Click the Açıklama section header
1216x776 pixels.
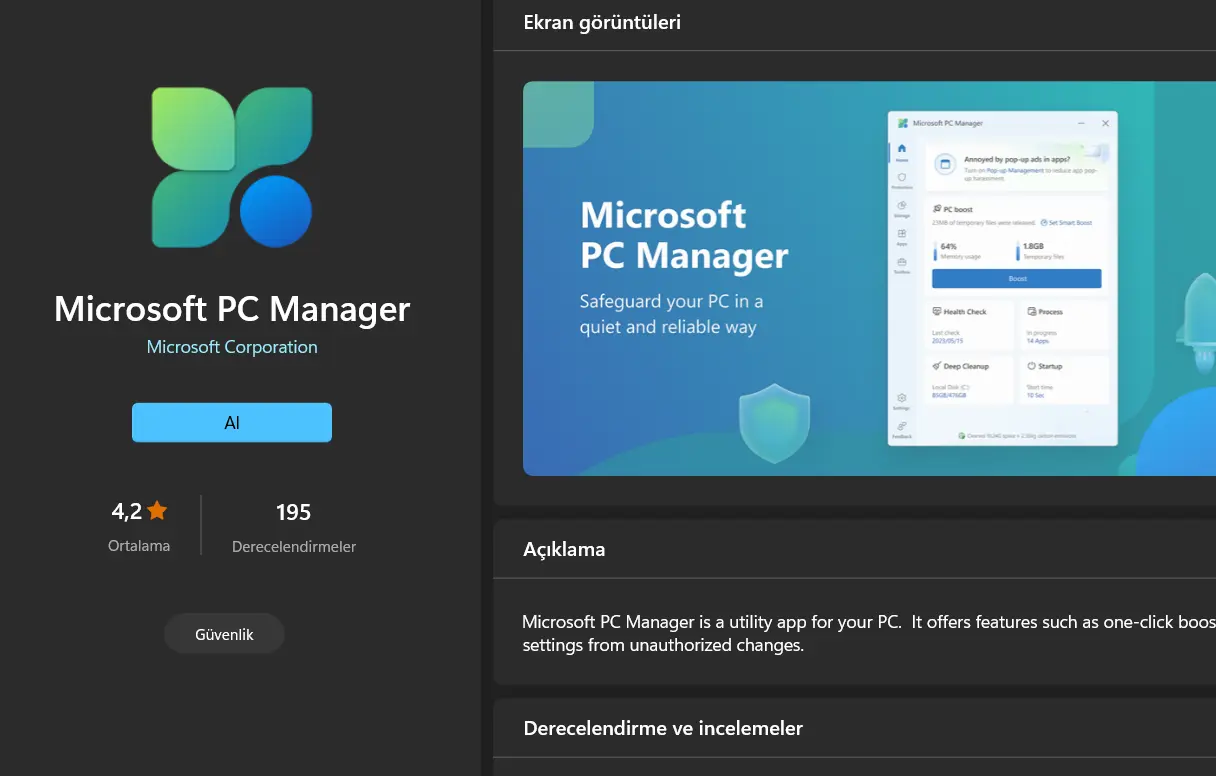(x=564, y=549)
